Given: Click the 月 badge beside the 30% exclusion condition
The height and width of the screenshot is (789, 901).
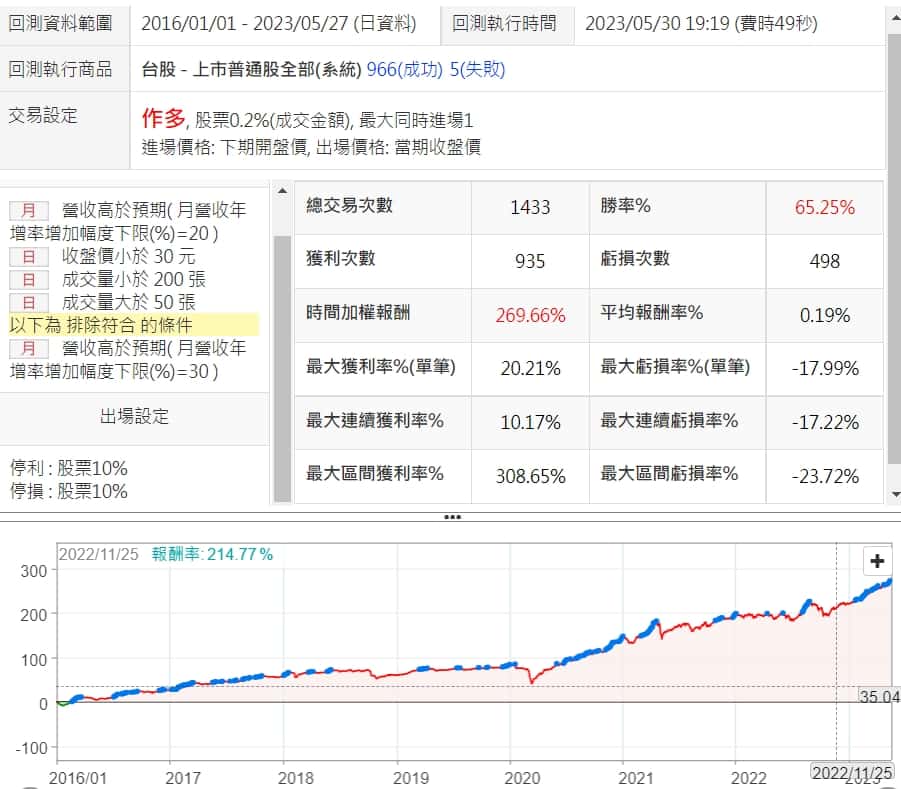Looking at the screenshot, I should 29,349.
